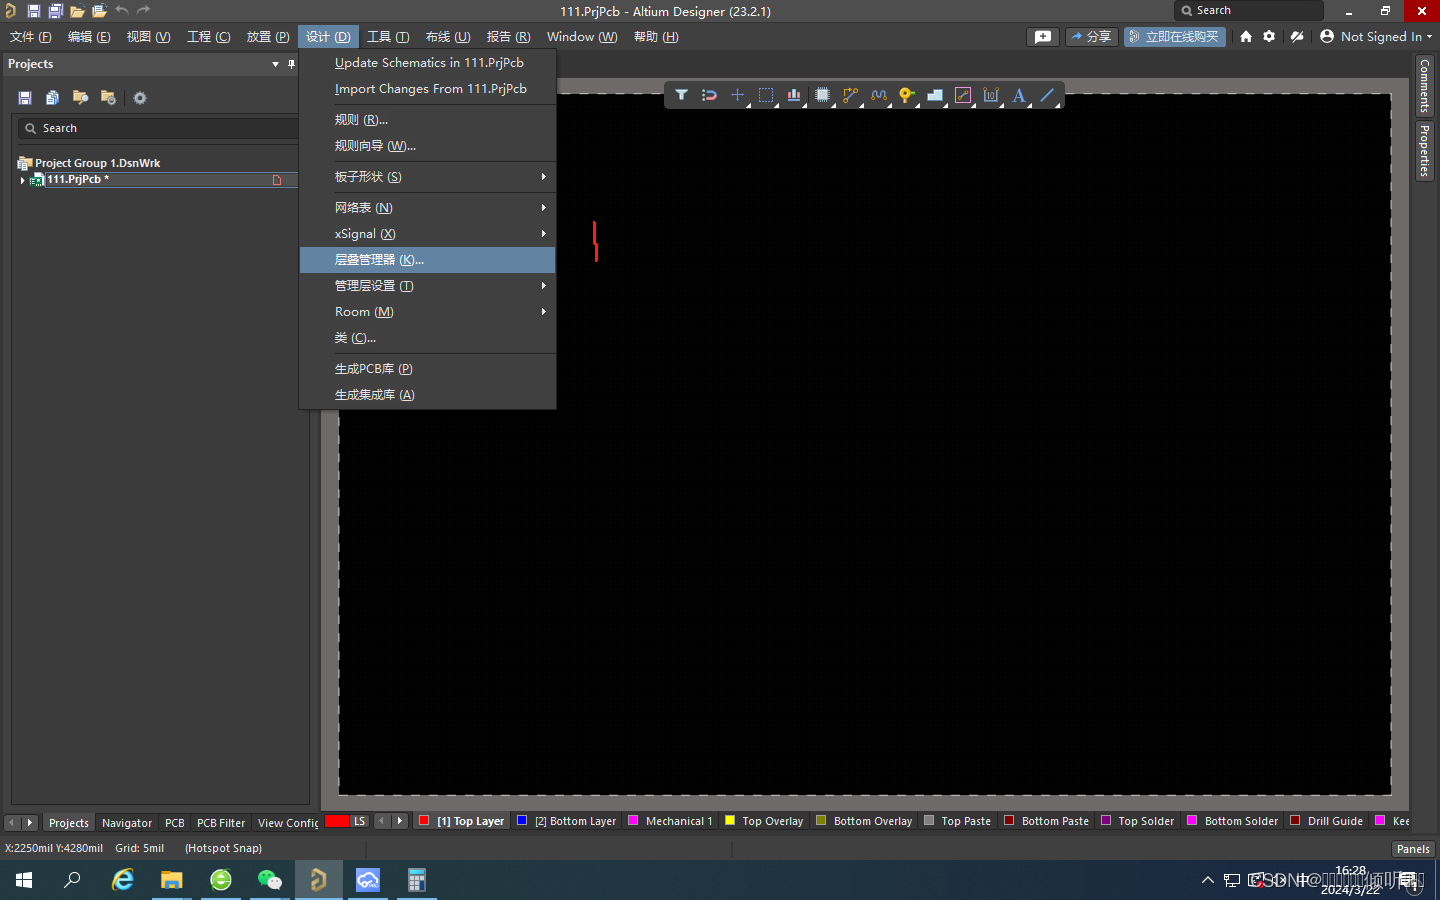Image resolution: width=1440 pixels, height=900 pixels.
Task: Expand 板子形状 (S) submenu
Action: coord(428,177)
